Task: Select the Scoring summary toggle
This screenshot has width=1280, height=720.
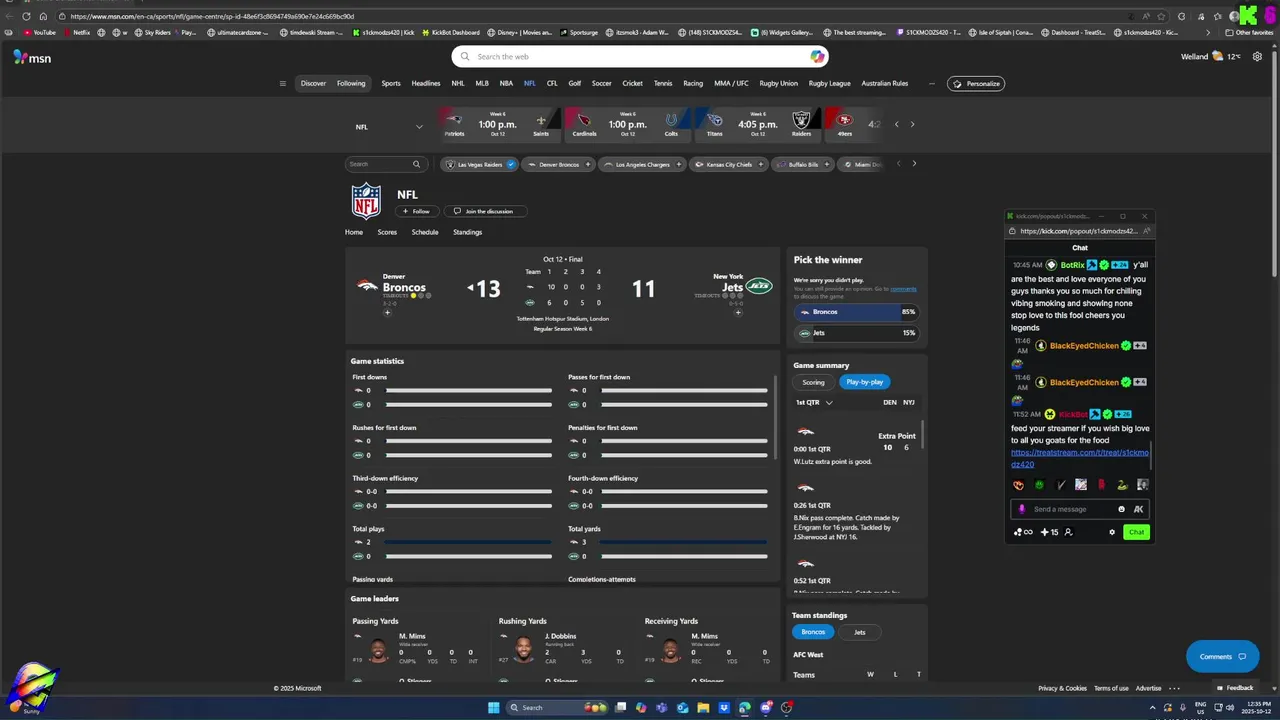Action: [813, 382]
